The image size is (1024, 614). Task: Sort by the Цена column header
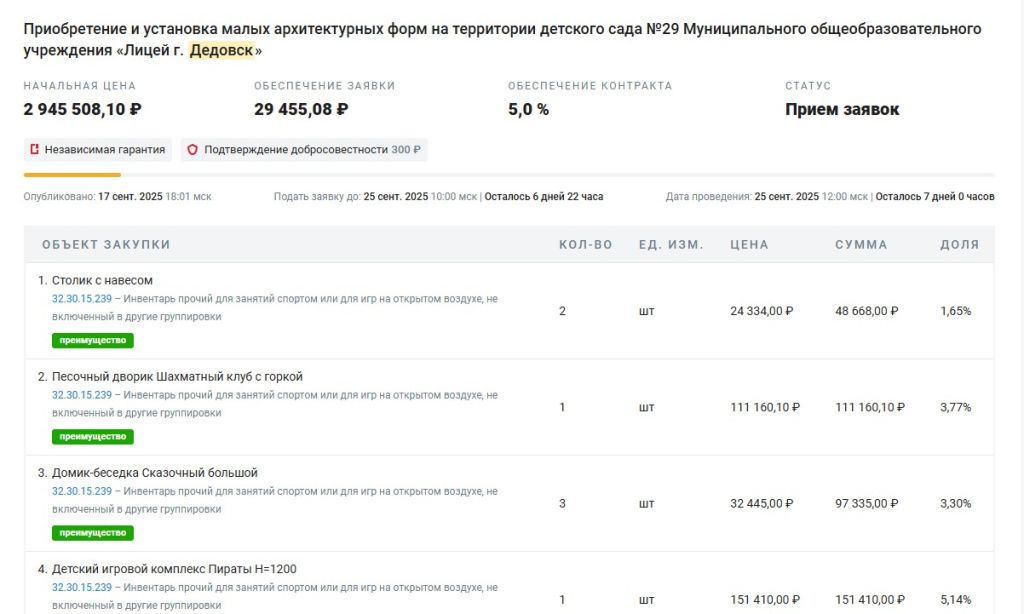749,245
